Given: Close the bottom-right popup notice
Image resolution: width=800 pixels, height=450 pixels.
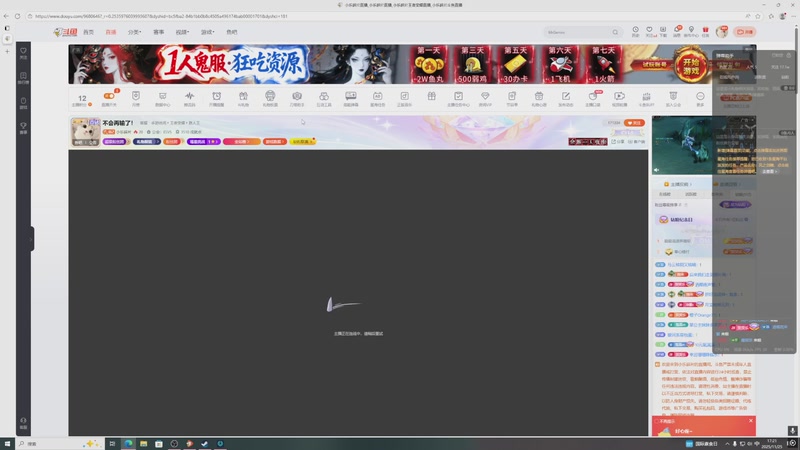Looking at the screenshot, I should tap(751, 420).
